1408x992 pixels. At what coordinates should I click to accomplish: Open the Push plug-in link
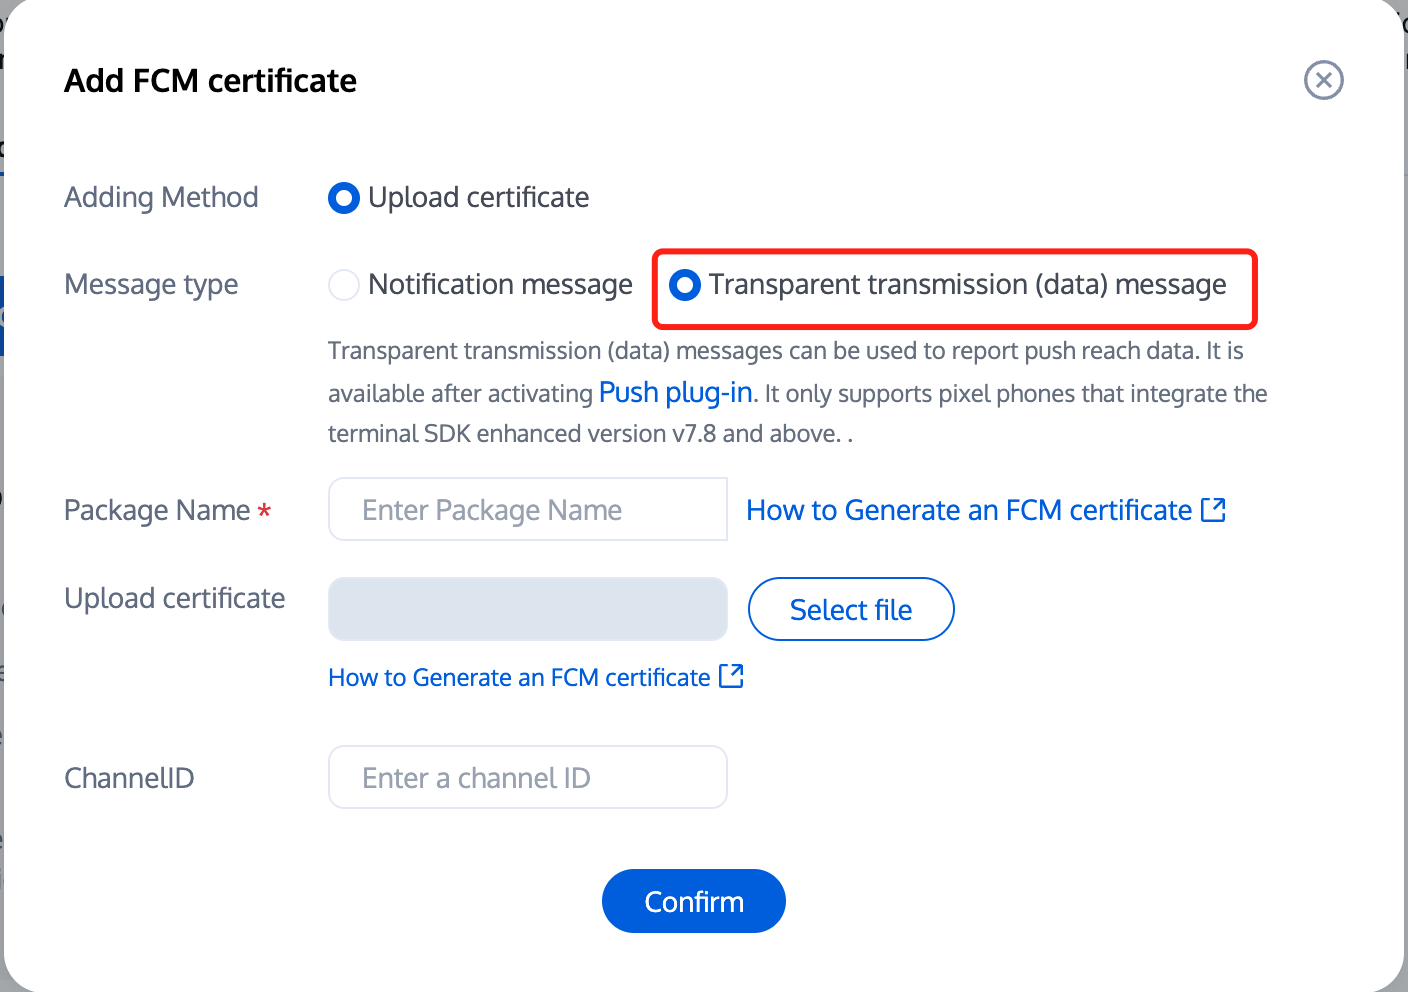coord(675,393)
